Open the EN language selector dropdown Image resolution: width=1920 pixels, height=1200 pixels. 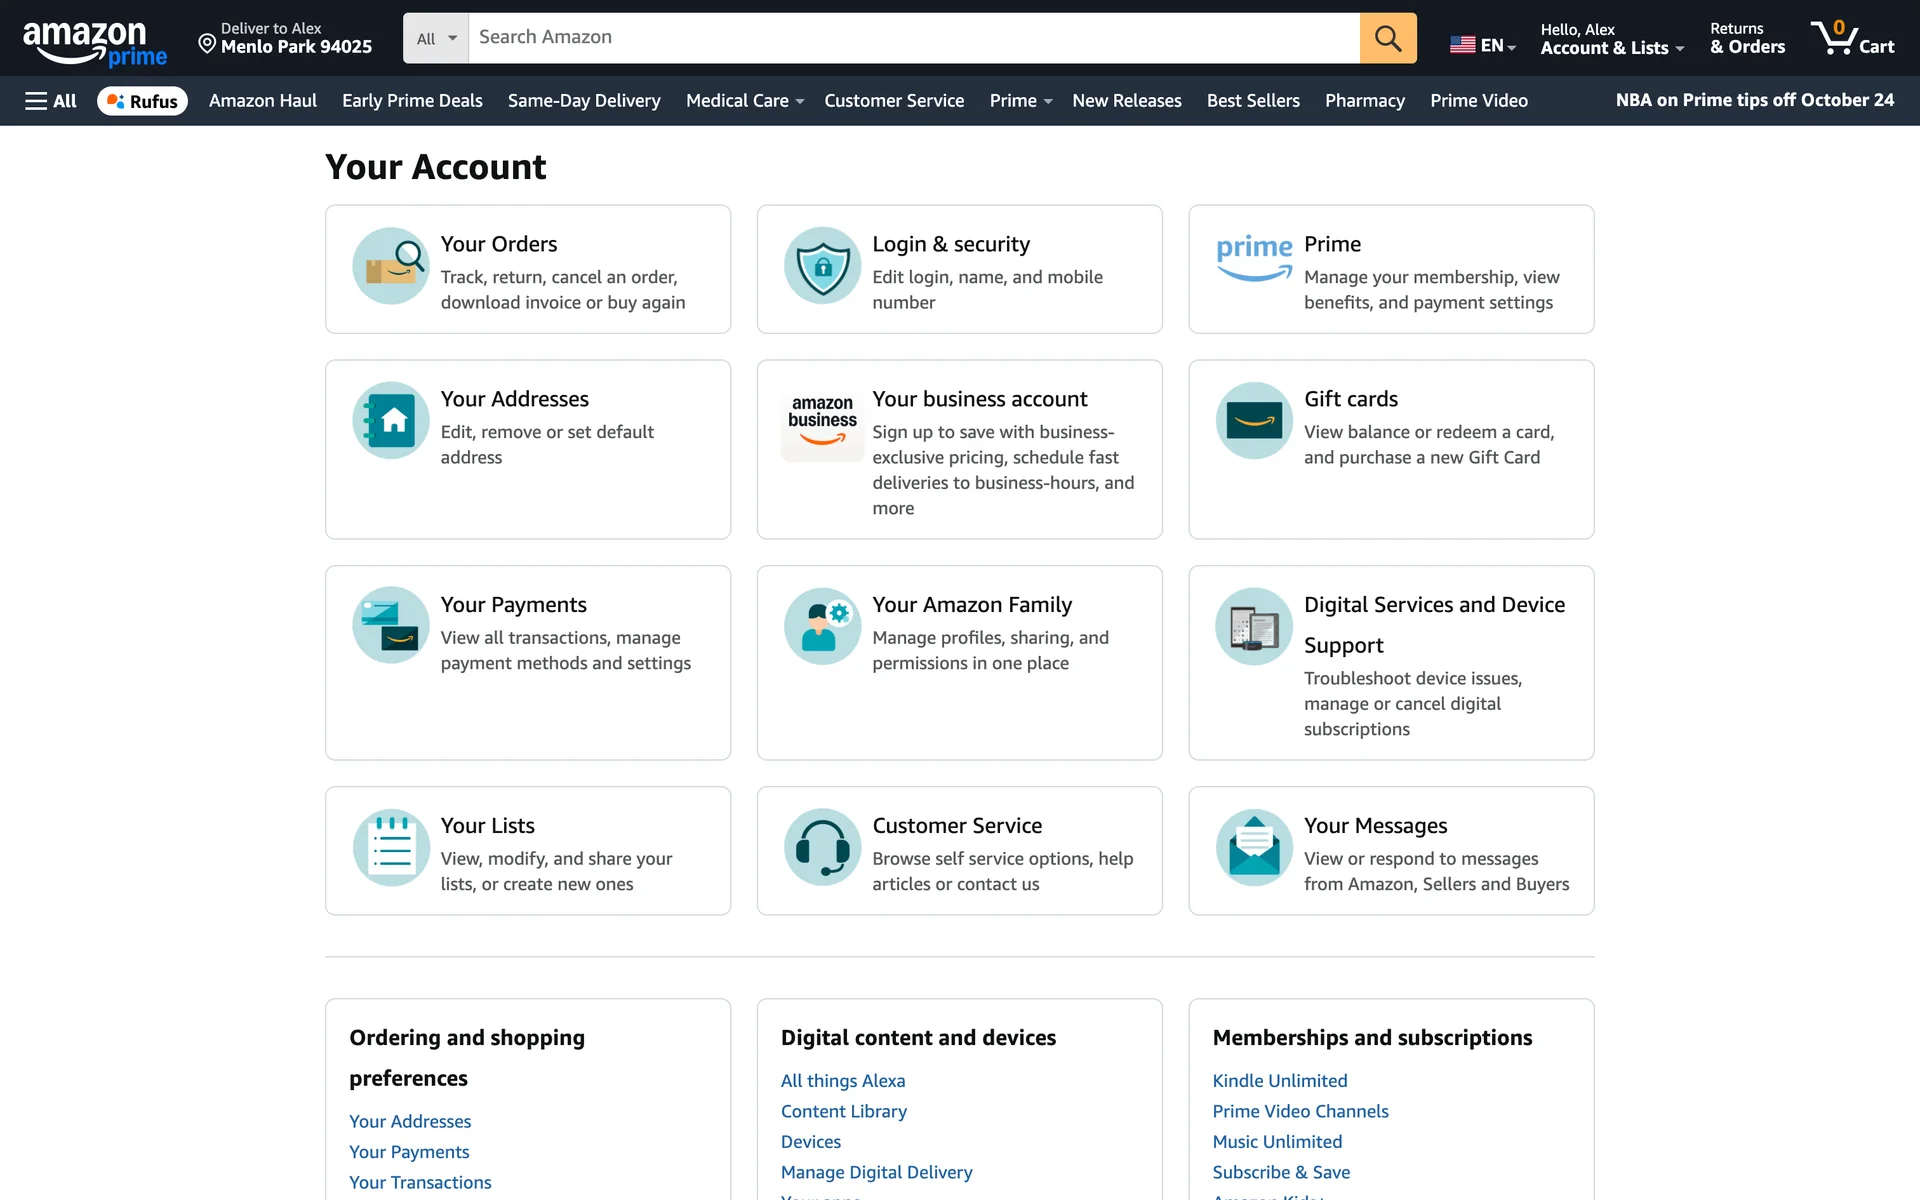1483,45
